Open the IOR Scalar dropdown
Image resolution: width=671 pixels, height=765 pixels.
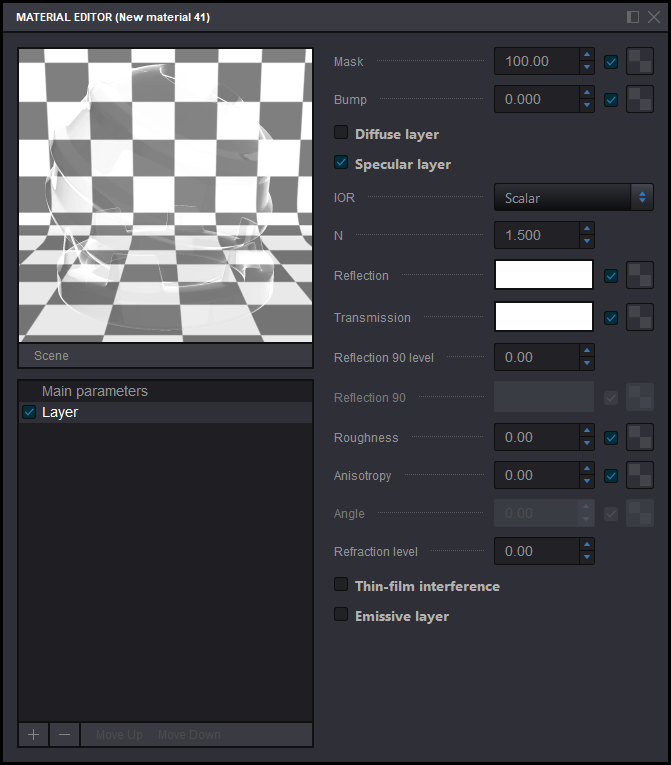(x=573, y=198)
